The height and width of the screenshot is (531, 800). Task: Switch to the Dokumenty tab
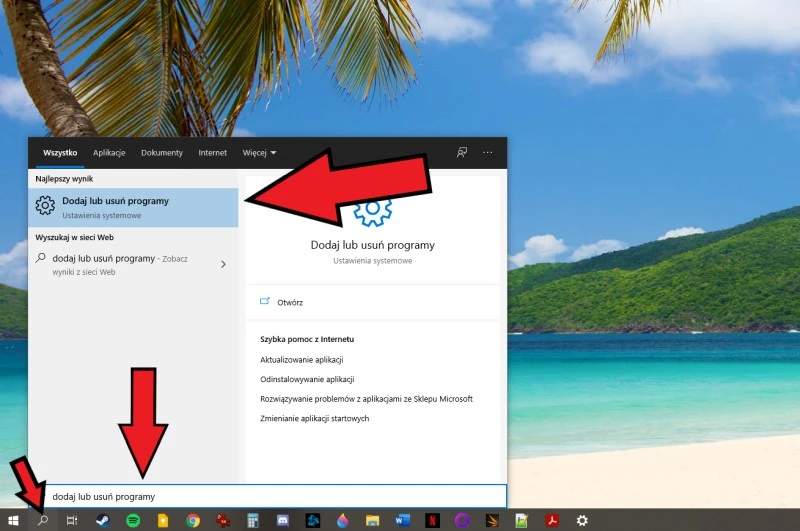[x=162, y=153]
